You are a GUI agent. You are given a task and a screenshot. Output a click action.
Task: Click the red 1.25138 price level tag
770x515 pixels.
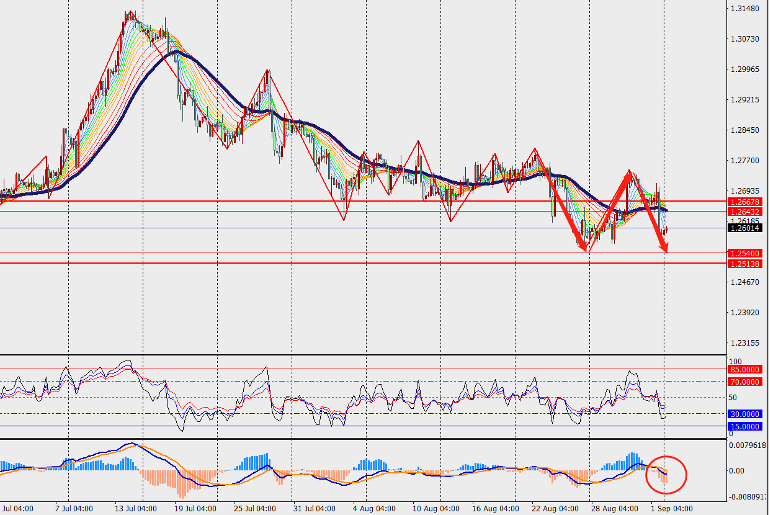tap(745, 264)
